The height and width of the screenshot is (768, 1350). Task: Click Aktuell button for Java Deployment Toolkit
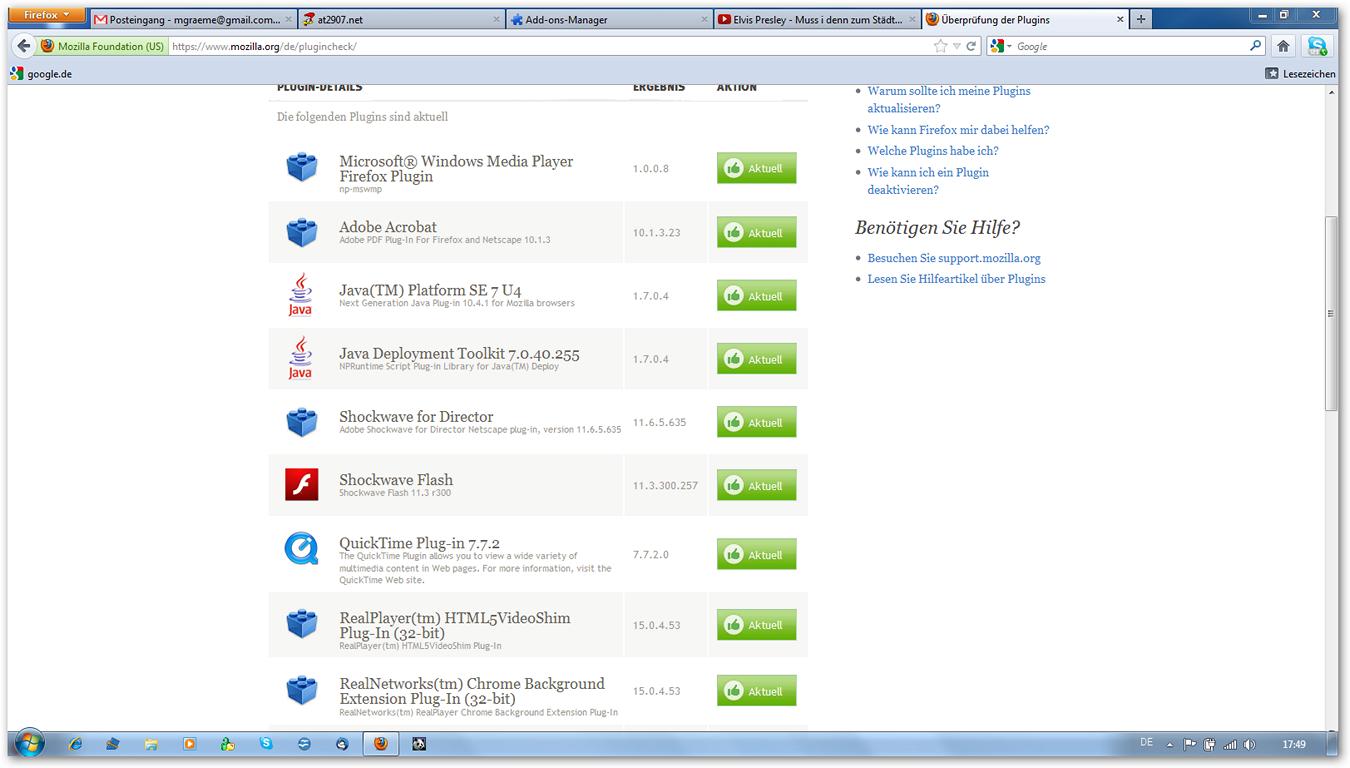757,359
